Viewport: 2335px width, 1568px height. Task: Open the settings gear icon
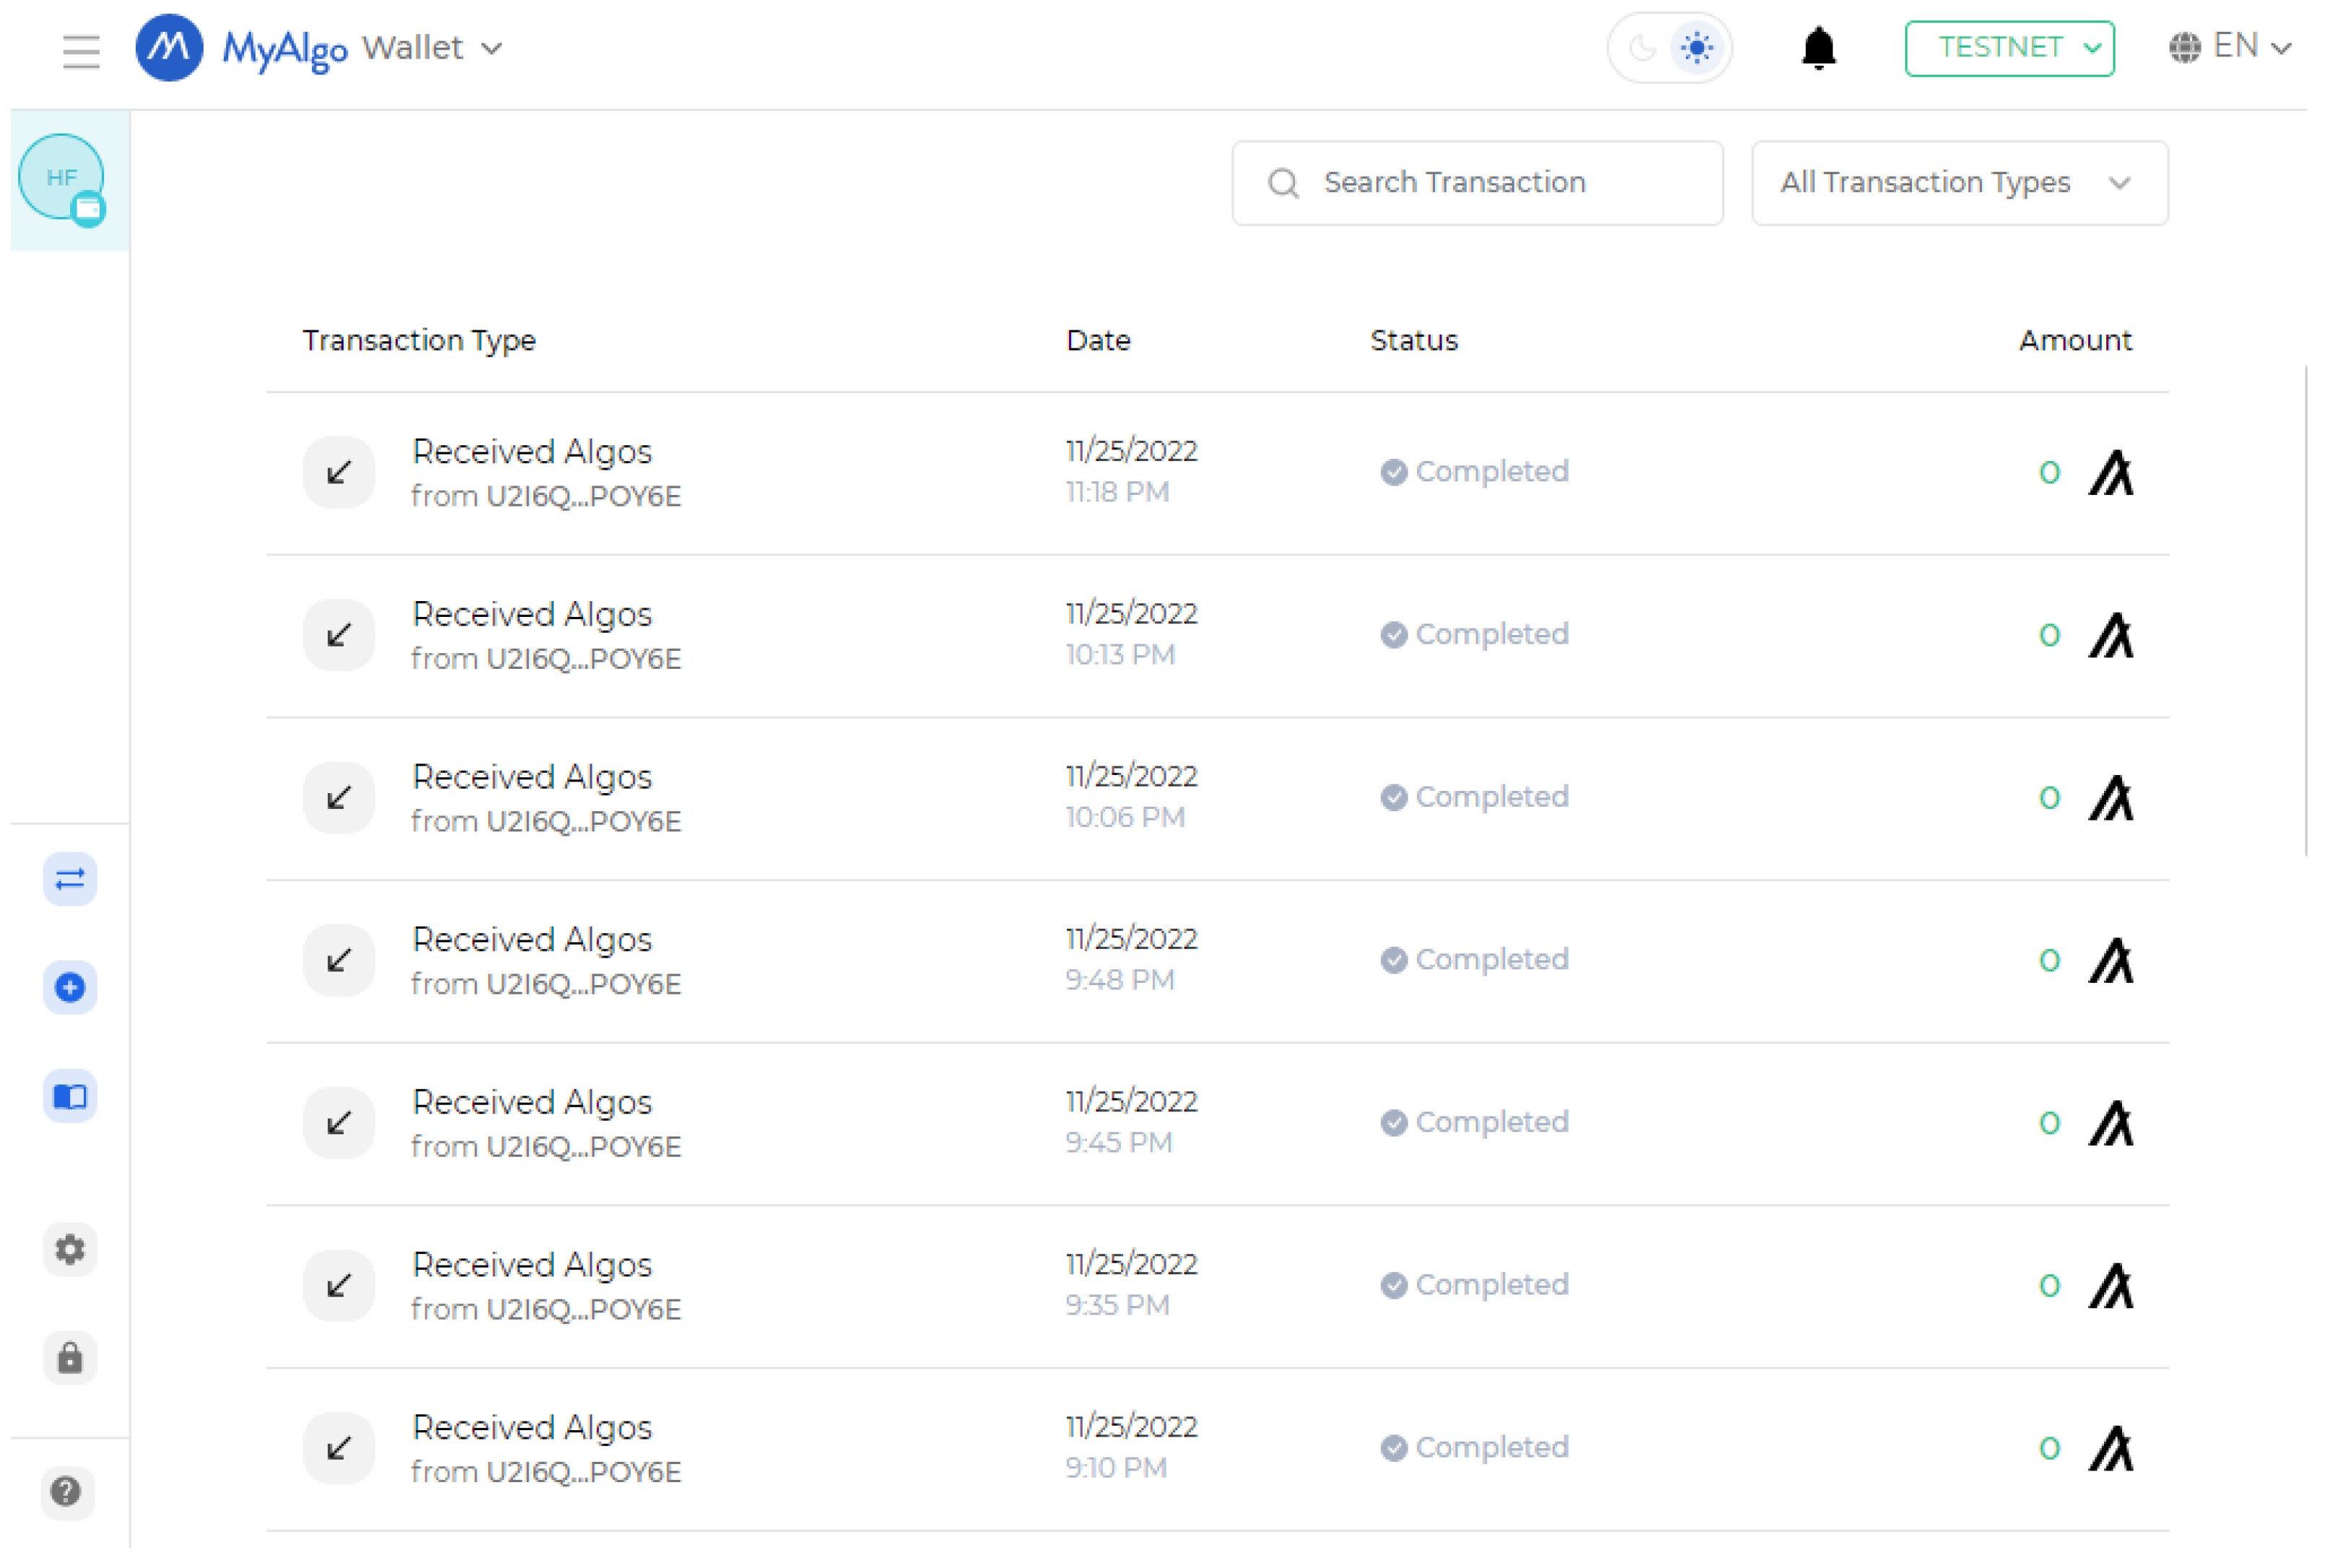click(x=70, y=1249)
